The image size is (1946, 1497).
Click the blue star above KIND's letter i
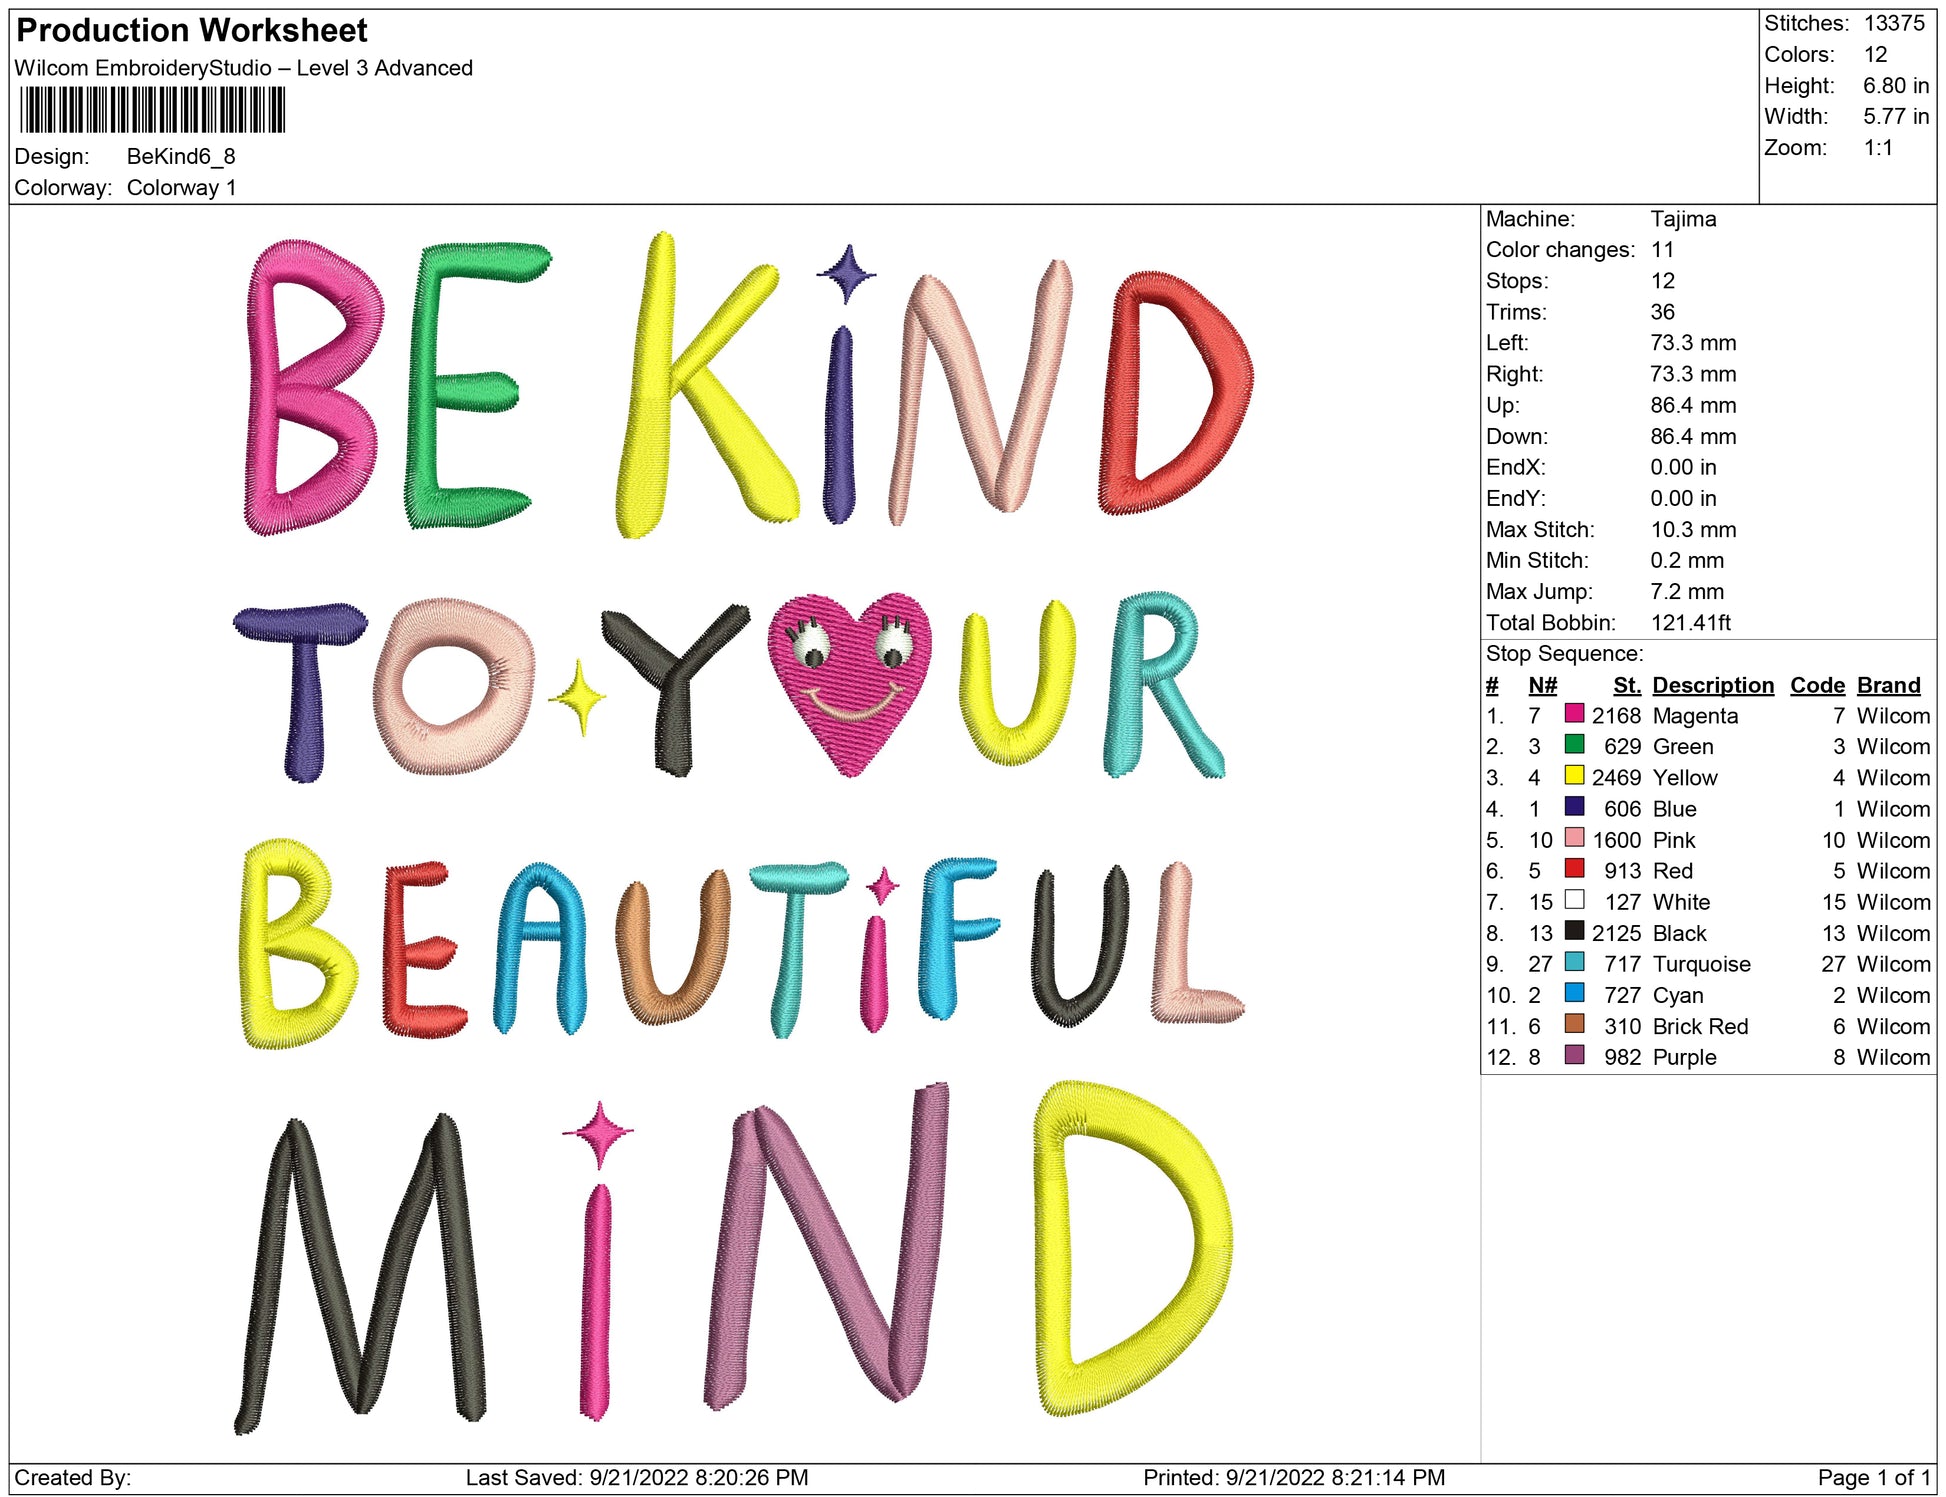click(846, 272)
